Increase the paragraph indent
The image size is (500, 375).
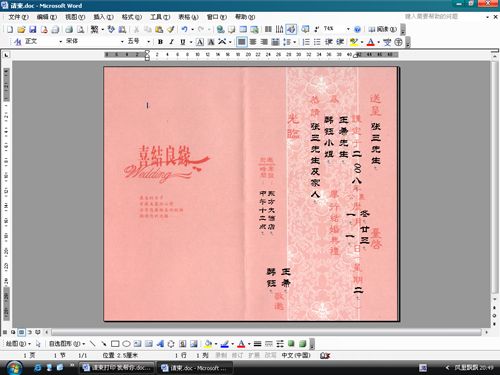click(340, 42)
